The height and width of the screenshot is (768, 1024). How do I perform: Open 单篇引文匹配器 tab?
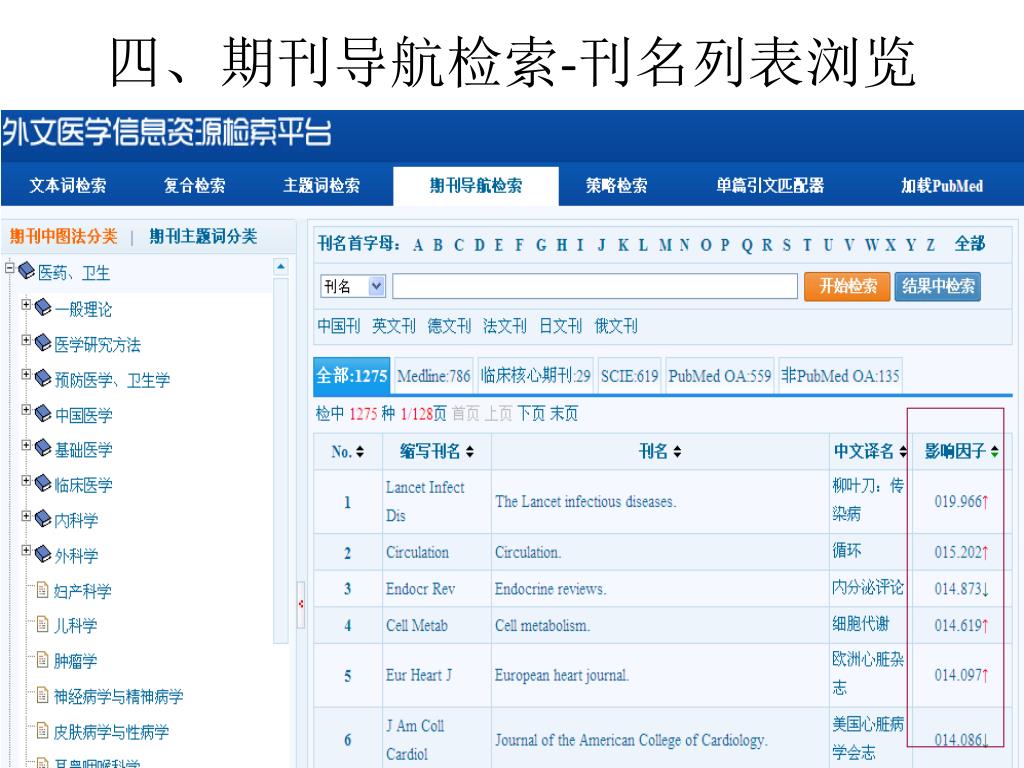[770, 185]
